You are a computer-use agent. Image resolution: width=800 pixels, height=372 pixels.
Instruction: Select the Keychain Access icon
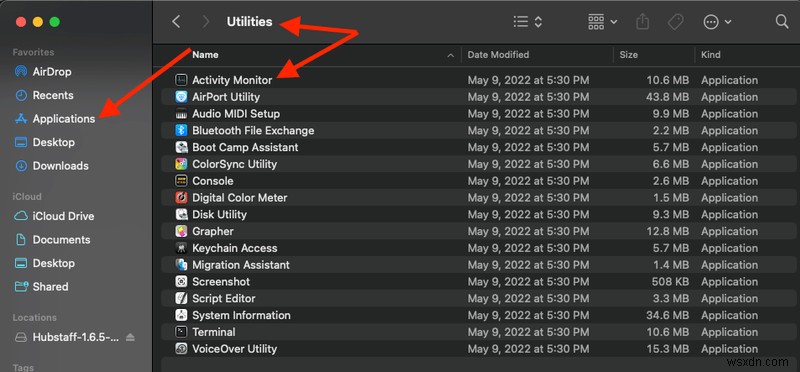point(181,248)
